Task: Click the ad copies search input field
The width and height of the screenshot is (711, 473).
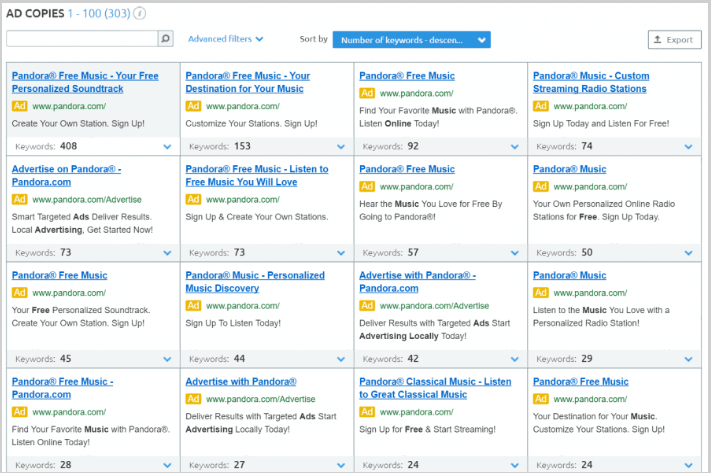Action: [x=82, y=39]
